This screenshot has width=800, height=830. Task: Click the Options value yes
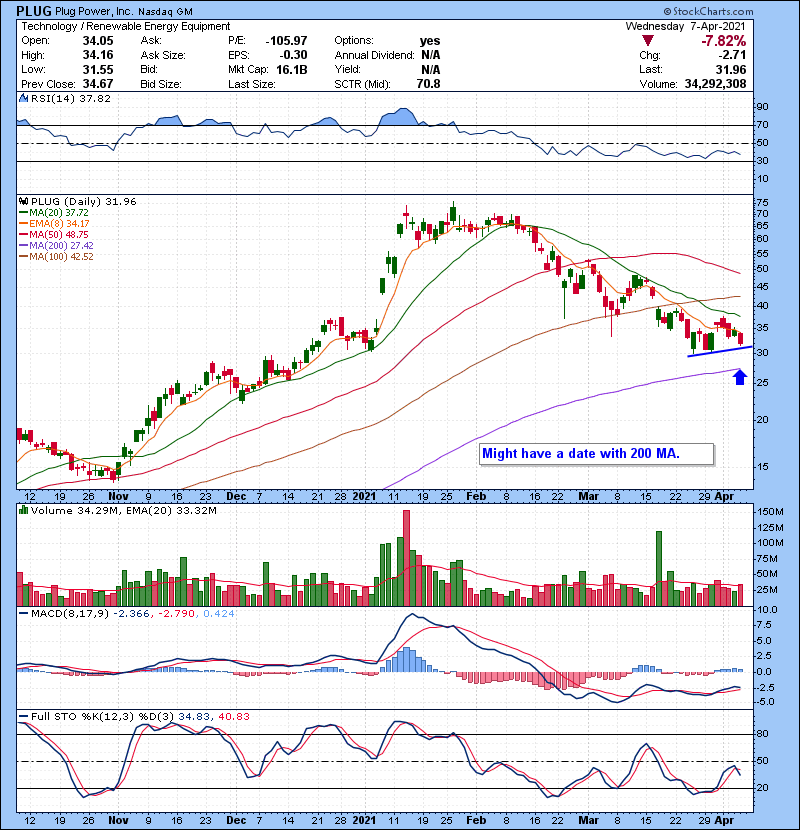[x=430, y=41]
